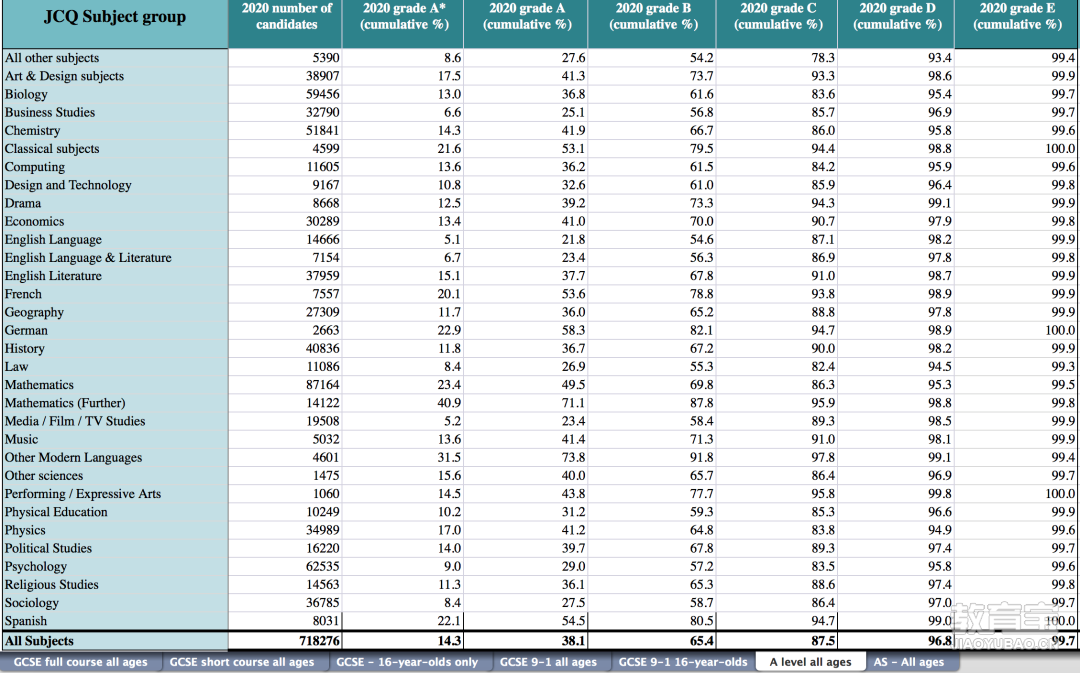This screenshot has height=673, width=1080.
Task: Click the '2020 grade D (cumulative %)' header
Action: click(x=897, y=24)
